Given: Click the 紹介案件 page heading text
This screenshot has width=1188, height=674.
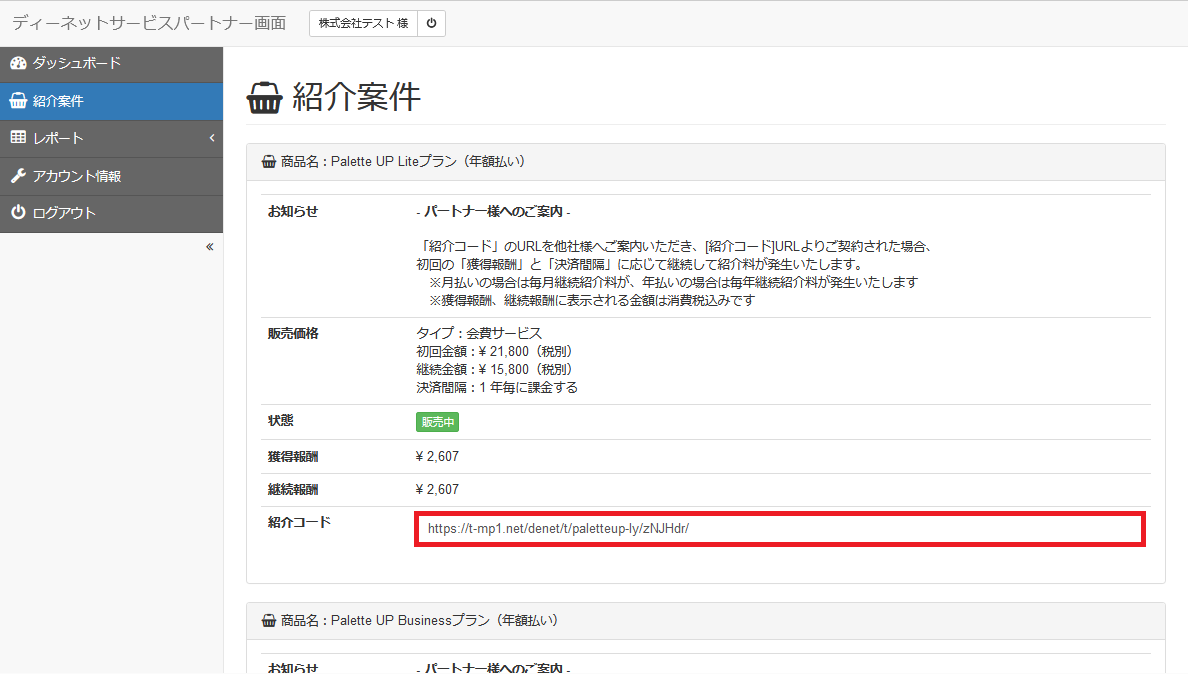Looking at the screenshot, I should pyautogui.click(x=356, y=97).
